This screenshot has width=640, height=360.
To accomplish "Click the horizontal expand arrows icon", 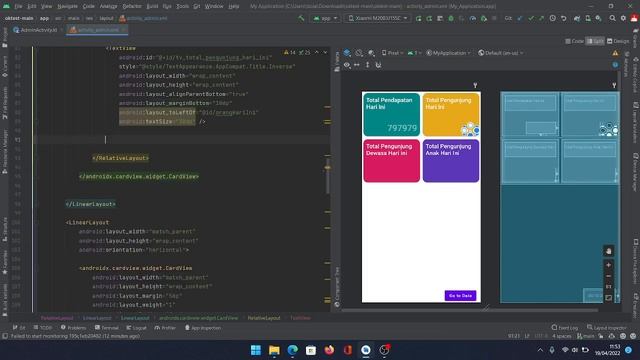I will 357,65.
